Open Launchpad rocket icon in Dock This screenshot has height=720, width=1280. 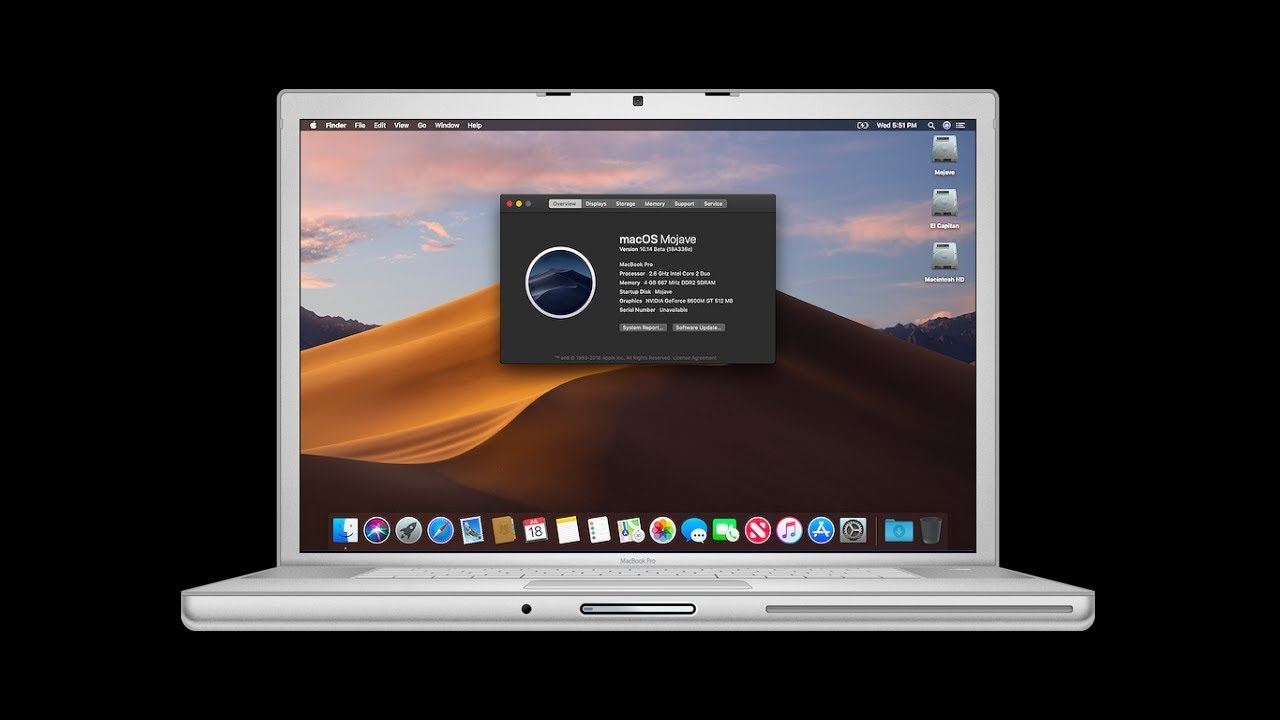408,530
